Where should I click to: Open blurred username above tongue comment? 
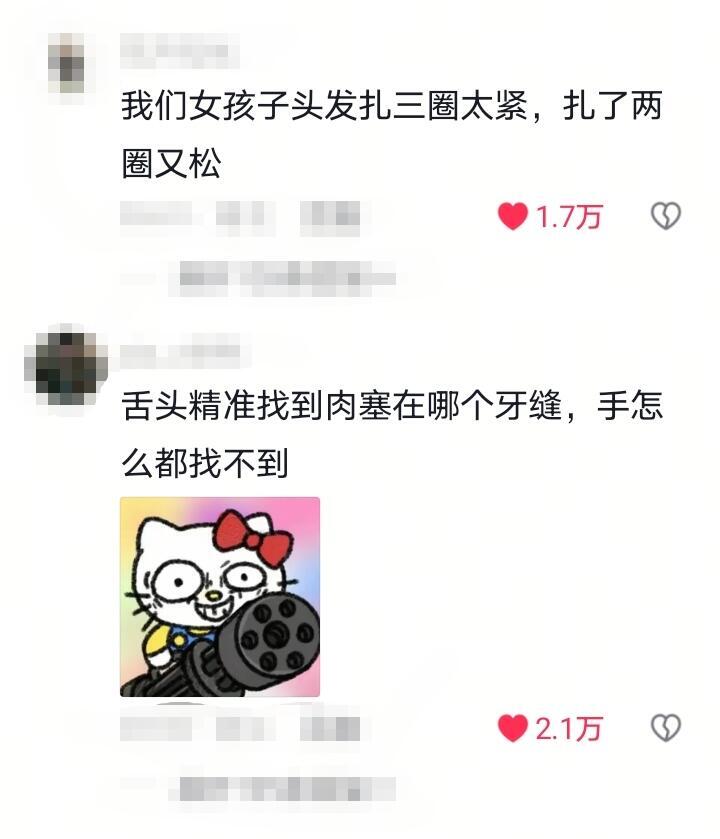click(x=180, y=350)
